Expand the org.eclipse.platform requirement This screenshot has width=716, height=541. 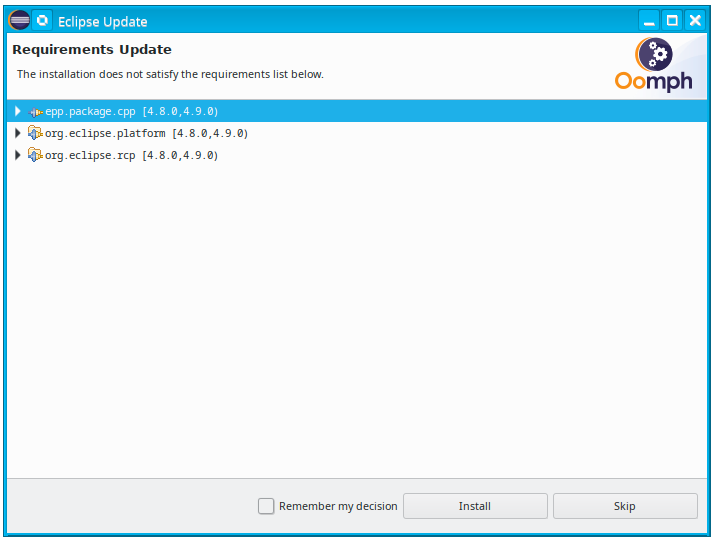pos(18,133)
